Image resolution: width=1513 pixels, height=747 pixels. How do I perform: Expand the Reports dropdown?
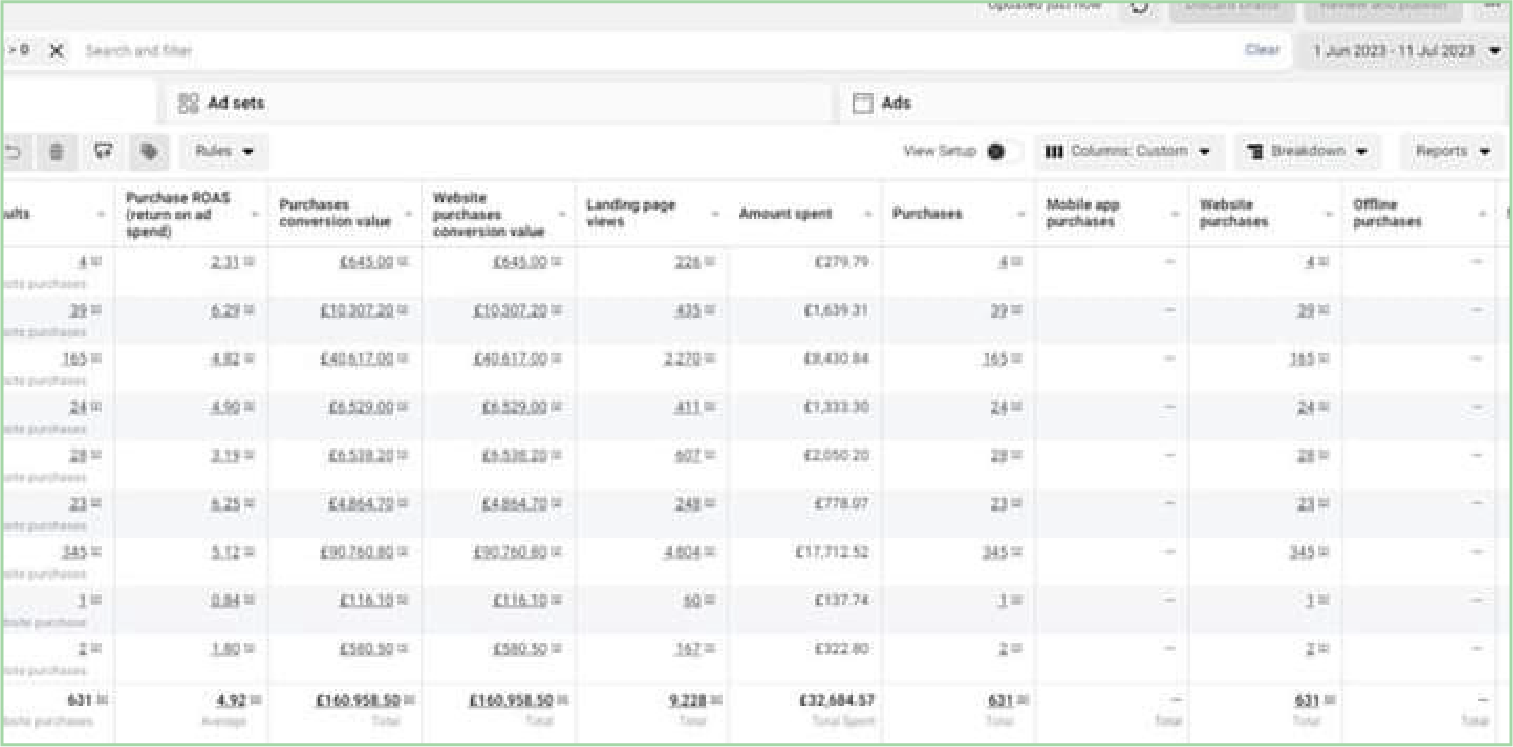[1452, 152]
